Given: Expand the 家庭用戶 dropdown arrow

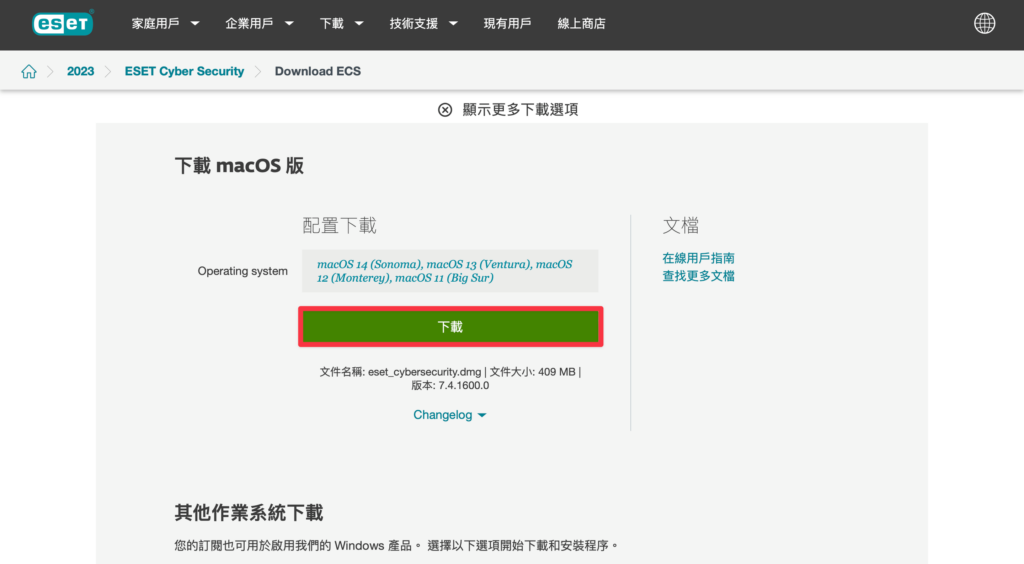Looking at the screenshot, I should [195, 24].
